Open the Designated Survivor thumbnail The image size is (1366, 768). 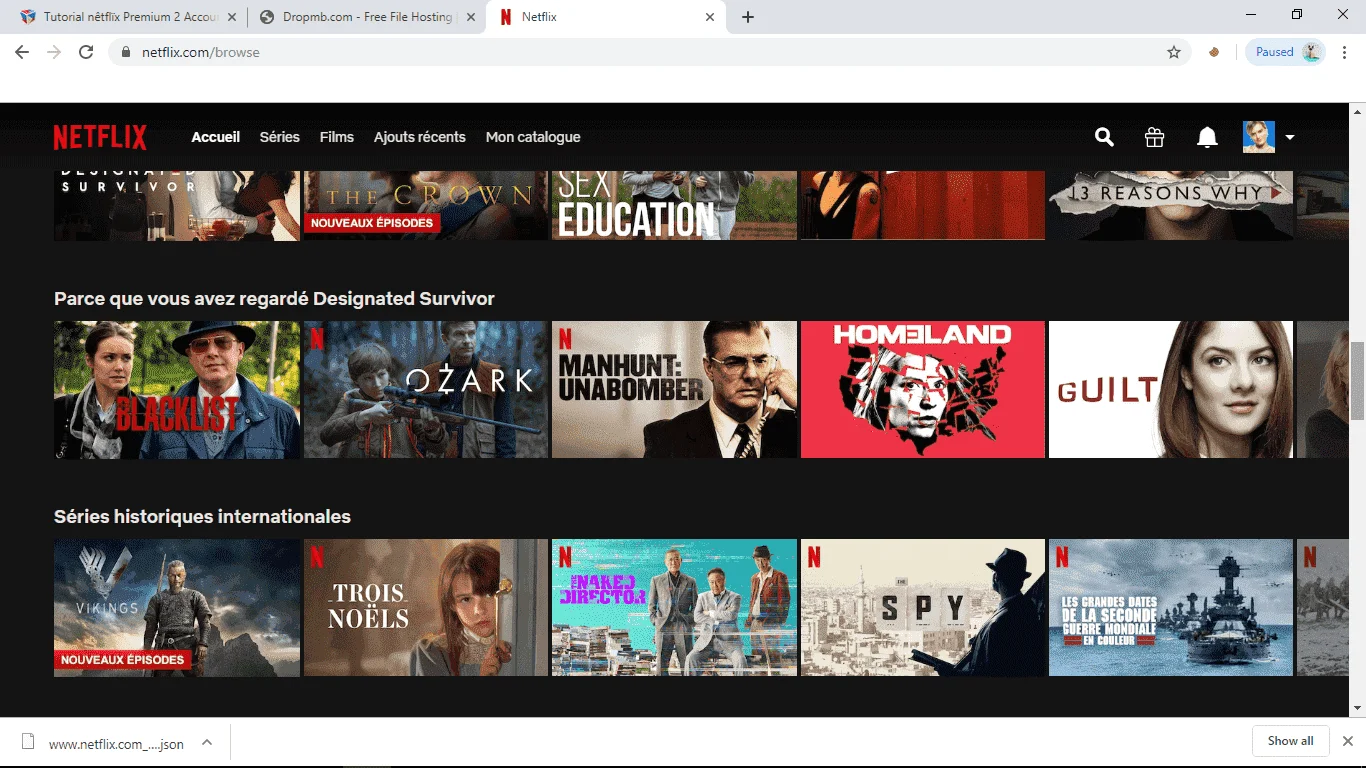177,205
